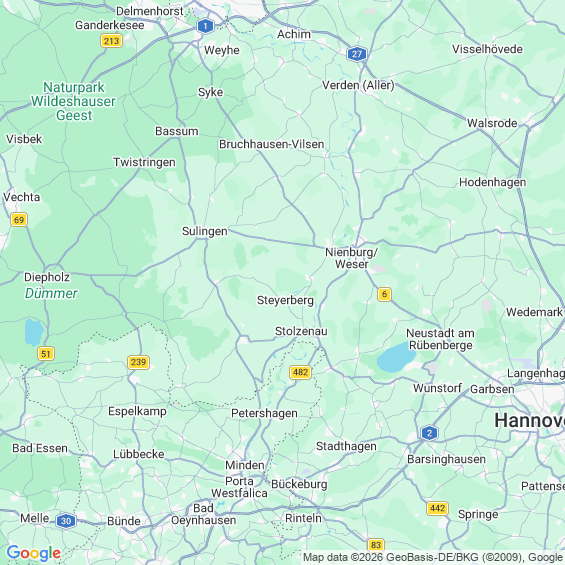This screenshot has width=565, height=565.
Task: Click the map data copyright attribution text
Action: coord(433,557)
